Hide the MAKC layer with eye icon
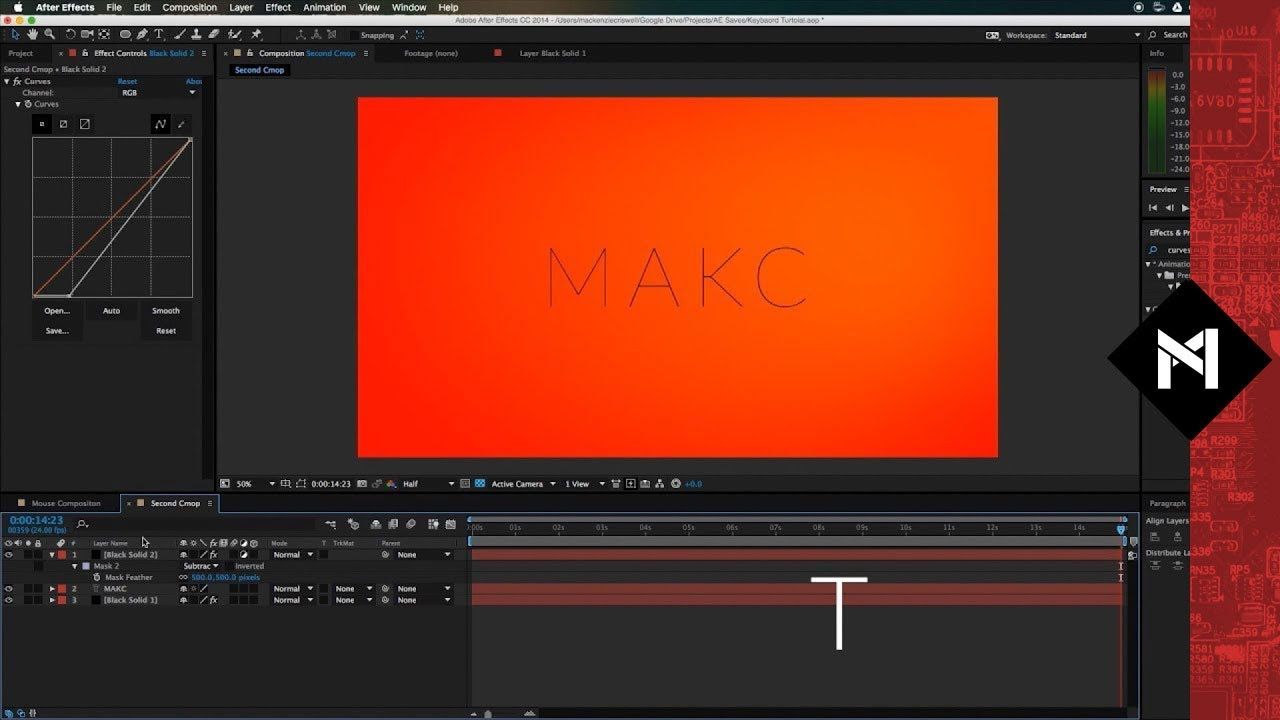The height and width of the screenshot is (720, 1280). pos(9,589)
